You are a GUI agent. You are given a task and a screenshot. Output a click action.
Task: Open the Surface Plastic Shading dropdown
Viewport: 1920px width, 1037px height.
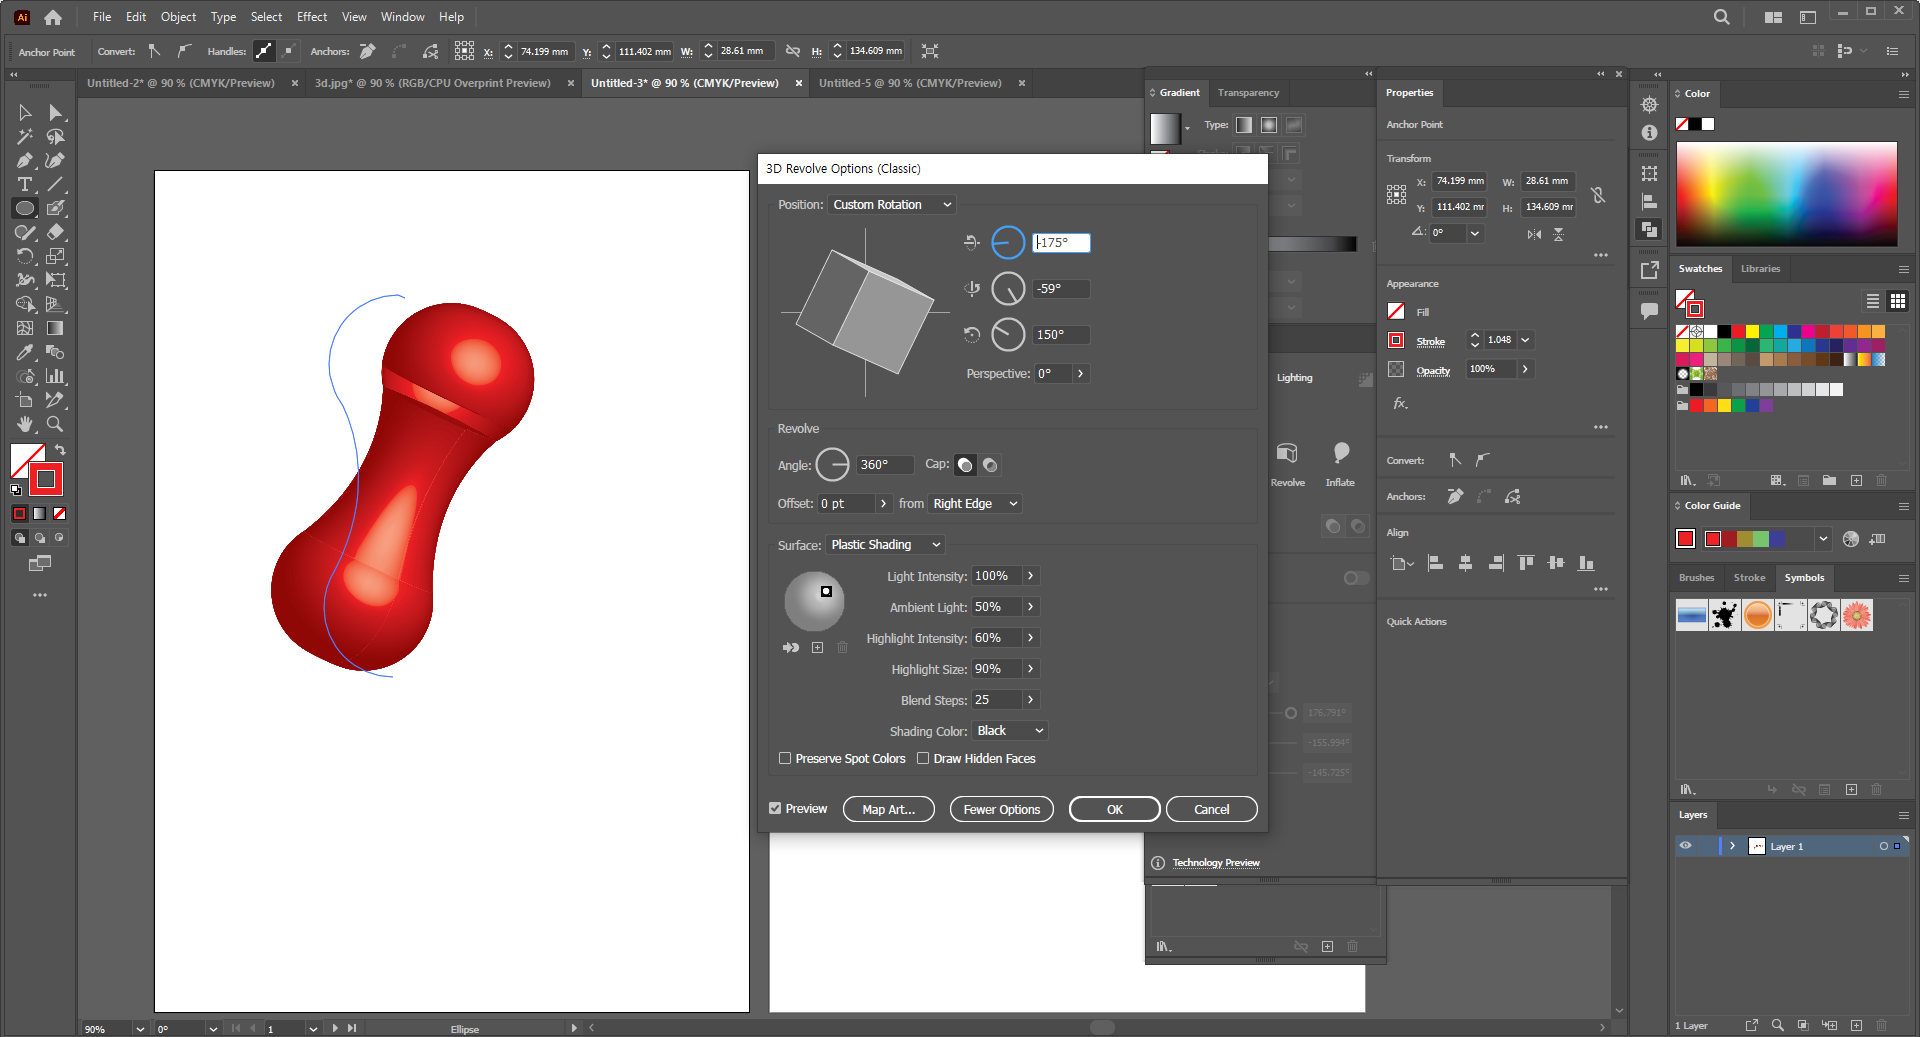coord(886,545)
